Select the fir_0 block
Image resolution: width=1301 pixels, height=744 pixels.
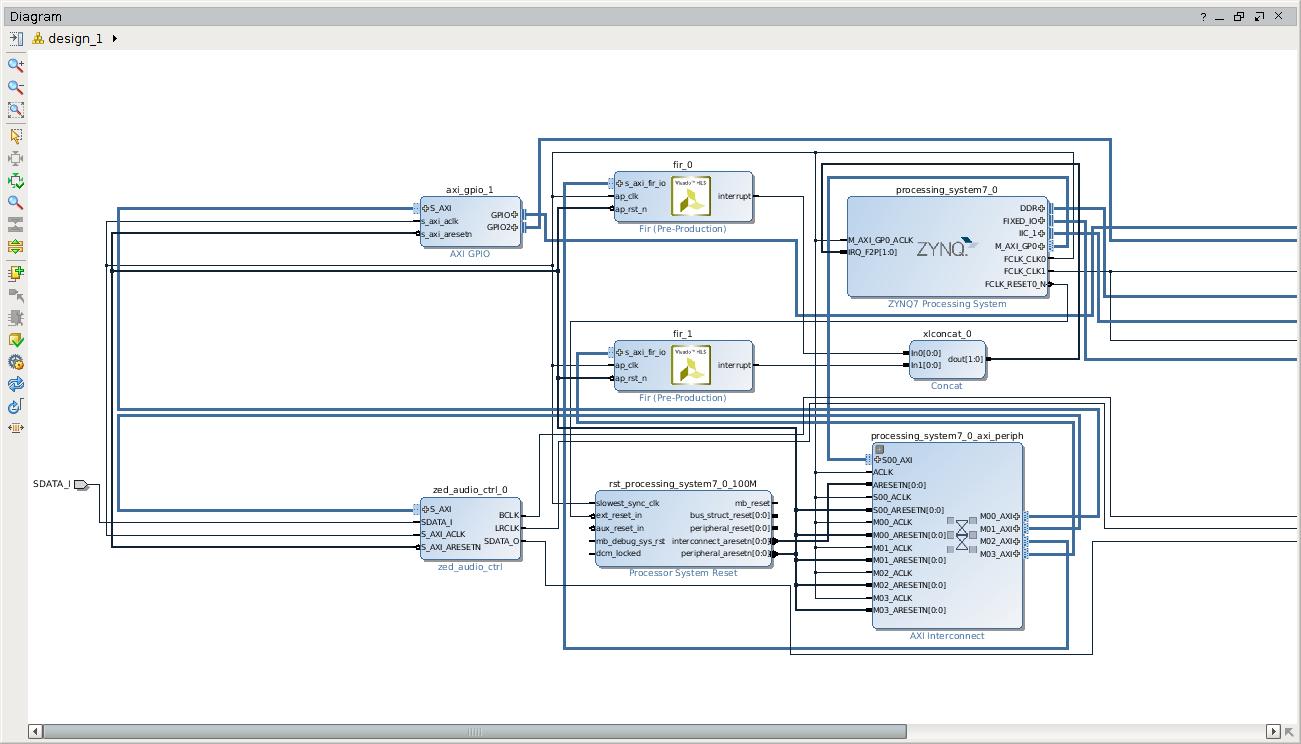[x=684, y=197]
